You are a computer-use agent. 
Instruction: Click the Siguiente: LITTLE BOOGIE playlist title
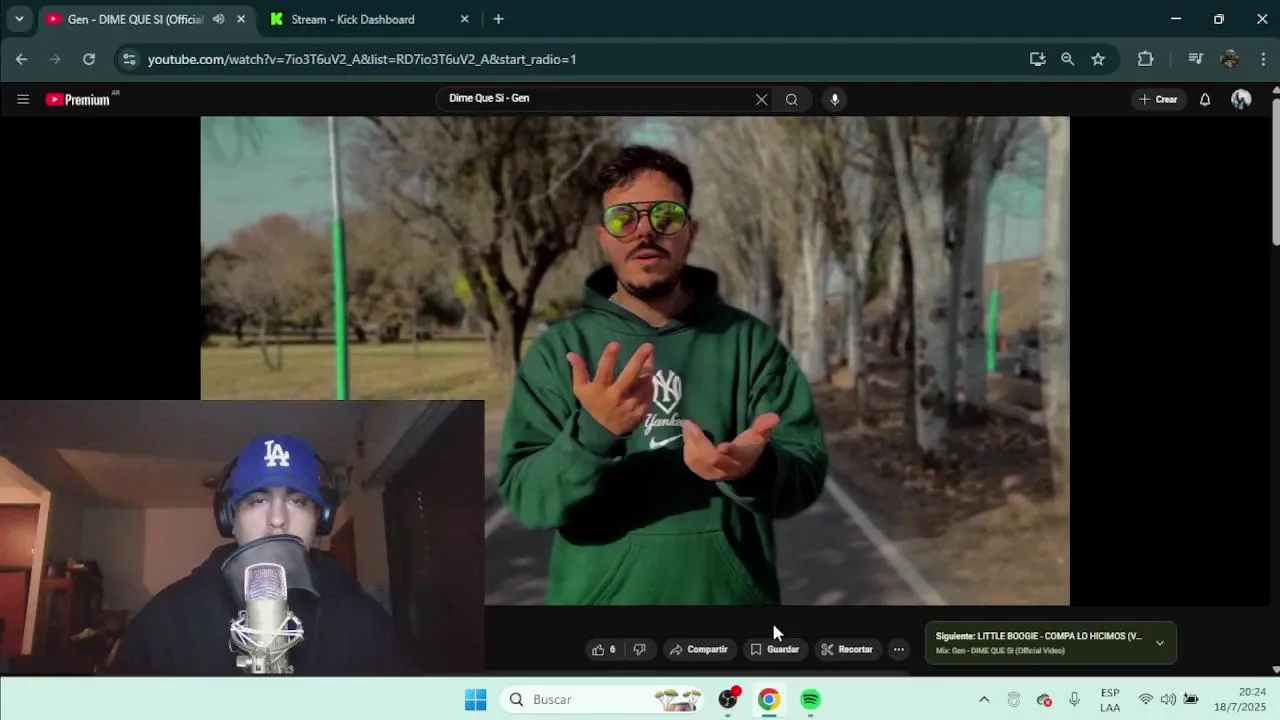tap(1038, 636)
